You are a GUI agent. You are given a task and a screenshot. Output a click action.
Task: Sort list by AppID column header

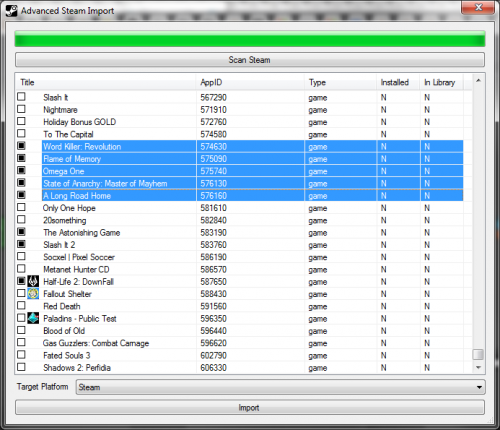tap(250, 82)
